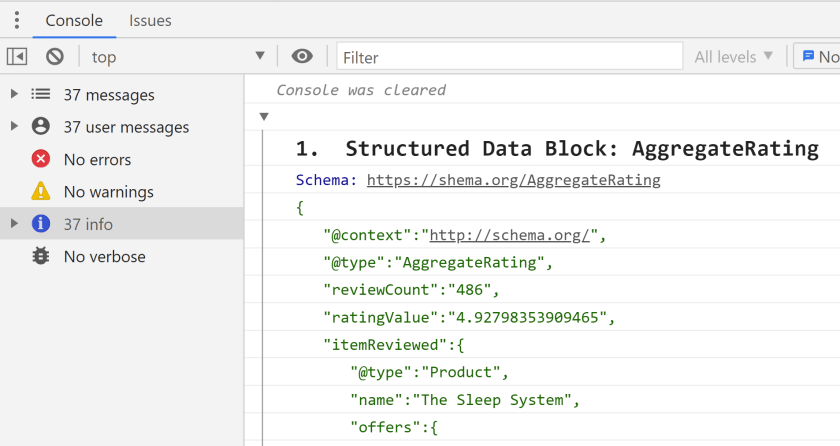Click the Filter input field
The width and height of the screenshot is (840, 446).
(x=509, y=57)
